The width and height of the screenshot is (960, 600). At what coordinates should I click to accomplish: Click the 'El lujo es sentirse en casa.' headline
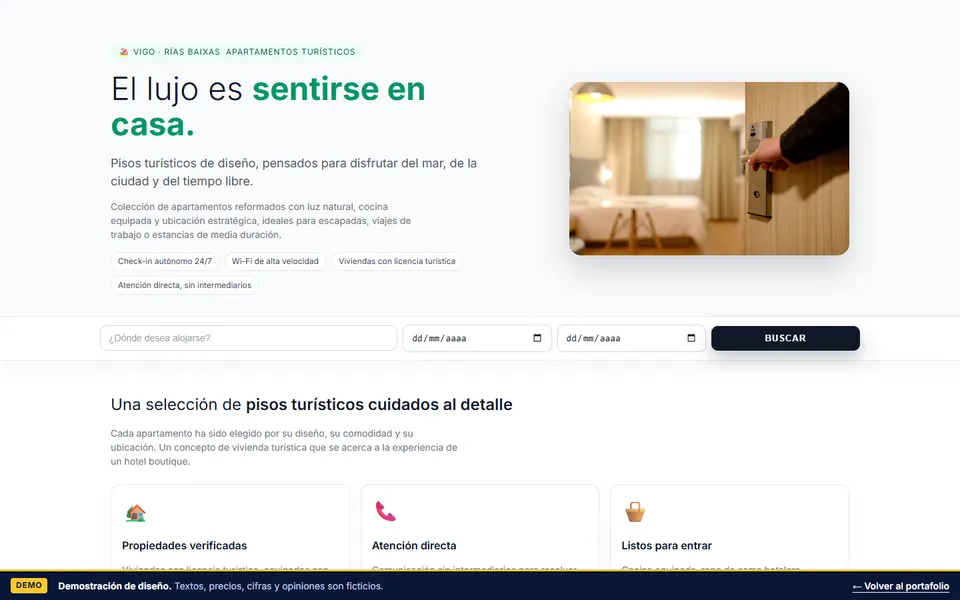tap(268, 107)
